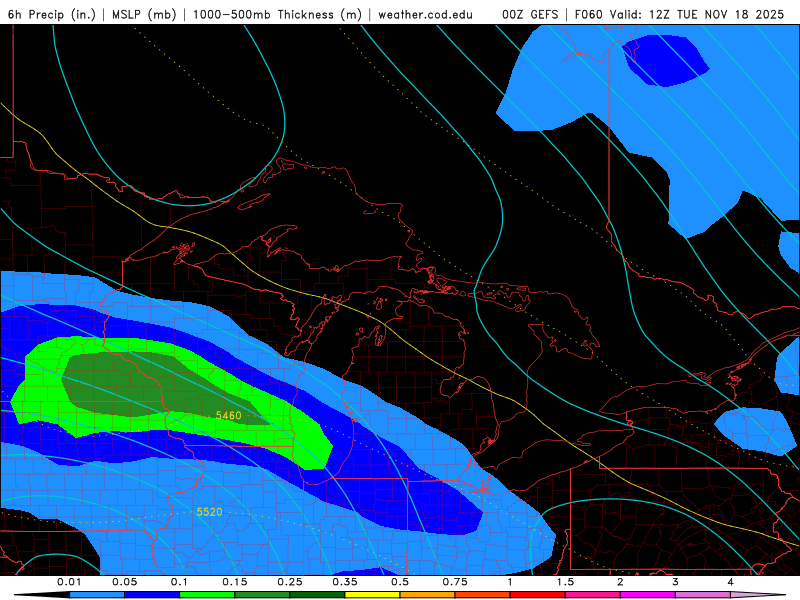Pick the magenta 2–3 legend swatch
The image size is (800, 600).
point(648,595)
